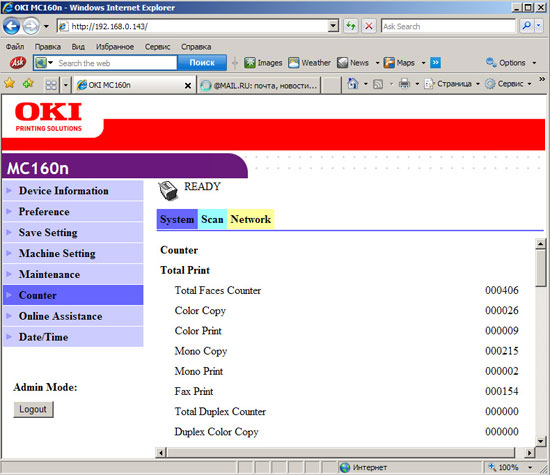The image size is (550, 475).
Task: Click the counter frame scroll down arrow
Action: click(x=541, y=441)
